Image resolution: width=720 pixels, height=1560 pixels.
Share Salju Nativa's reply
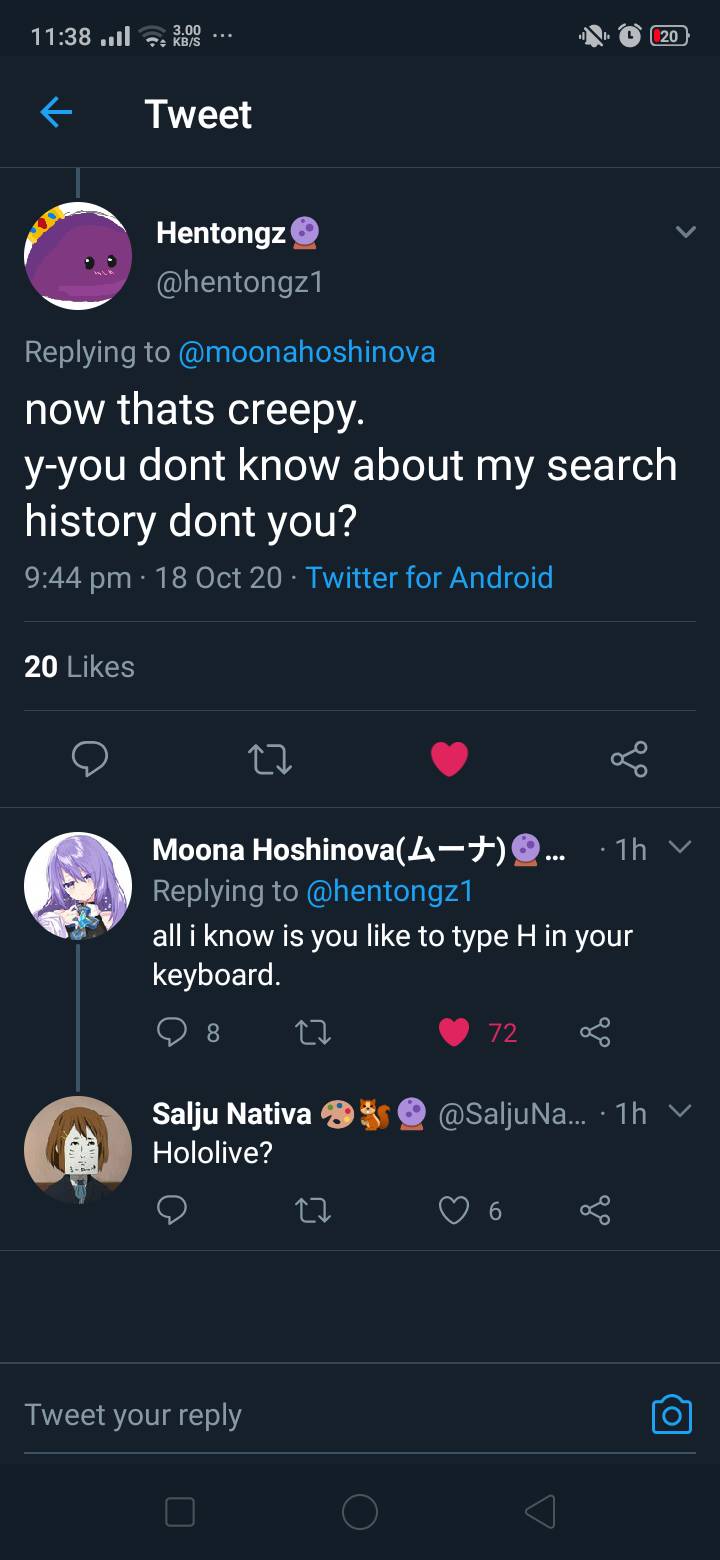coord(595,1210)
